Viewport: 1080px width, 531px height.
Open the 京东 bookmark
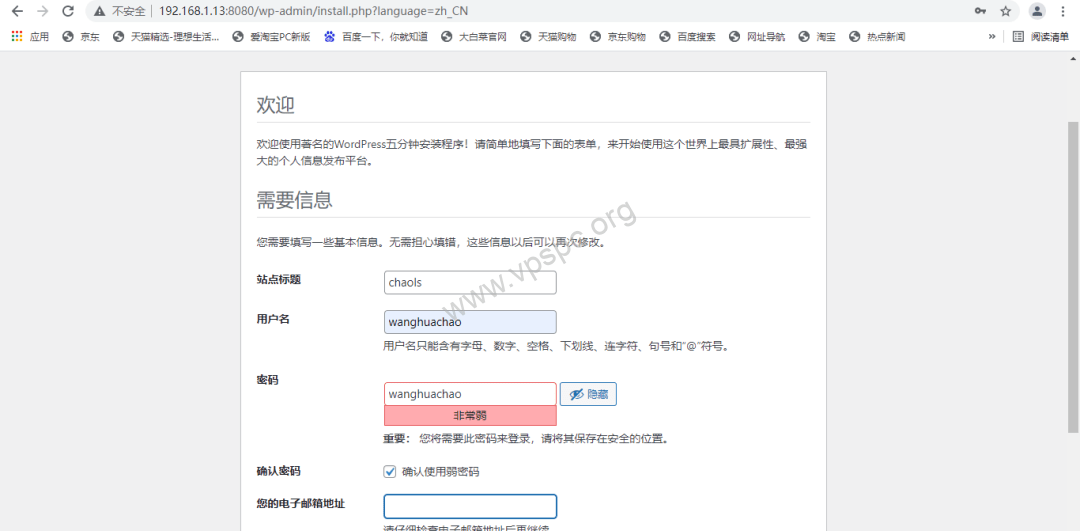(x=81, y=37)
